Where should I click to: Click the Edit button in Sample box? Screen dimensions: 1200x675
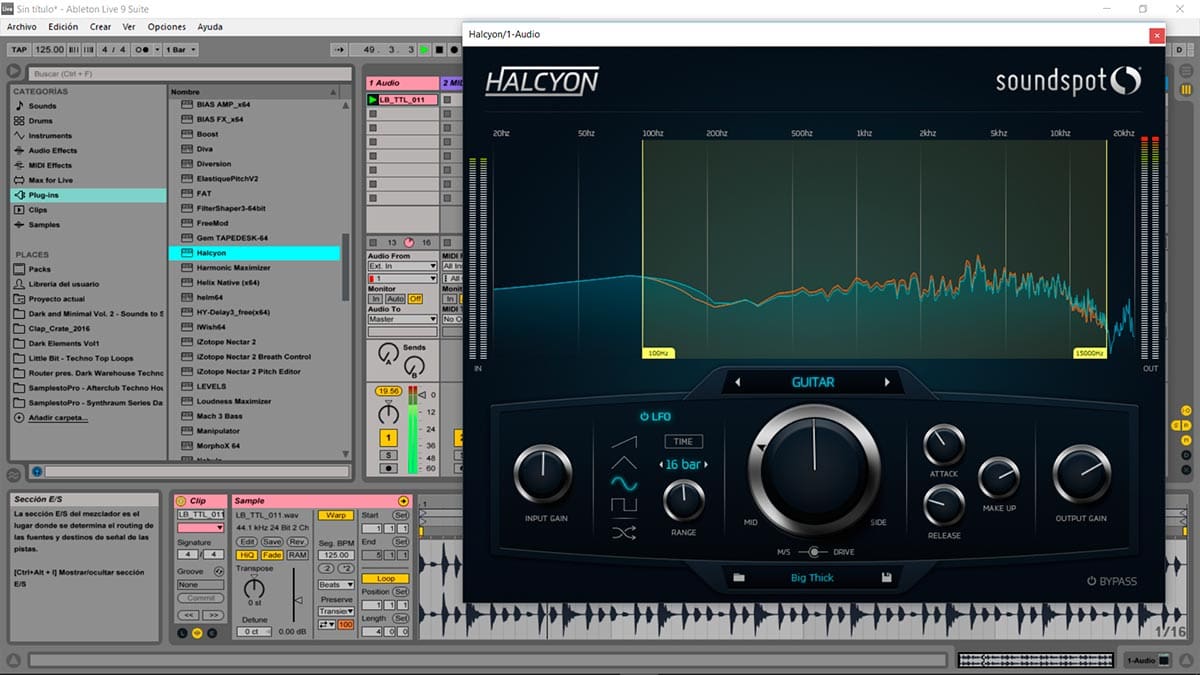247,541
